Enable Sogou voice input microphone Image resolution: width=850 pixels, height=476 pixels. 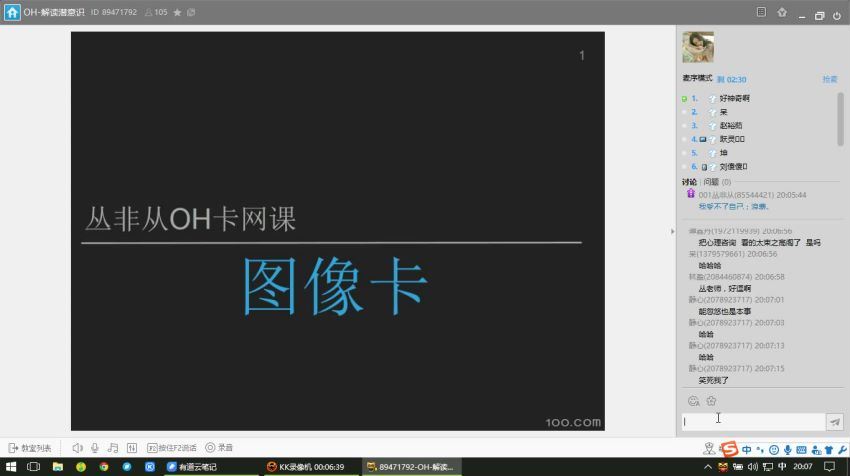pos(787,450)
